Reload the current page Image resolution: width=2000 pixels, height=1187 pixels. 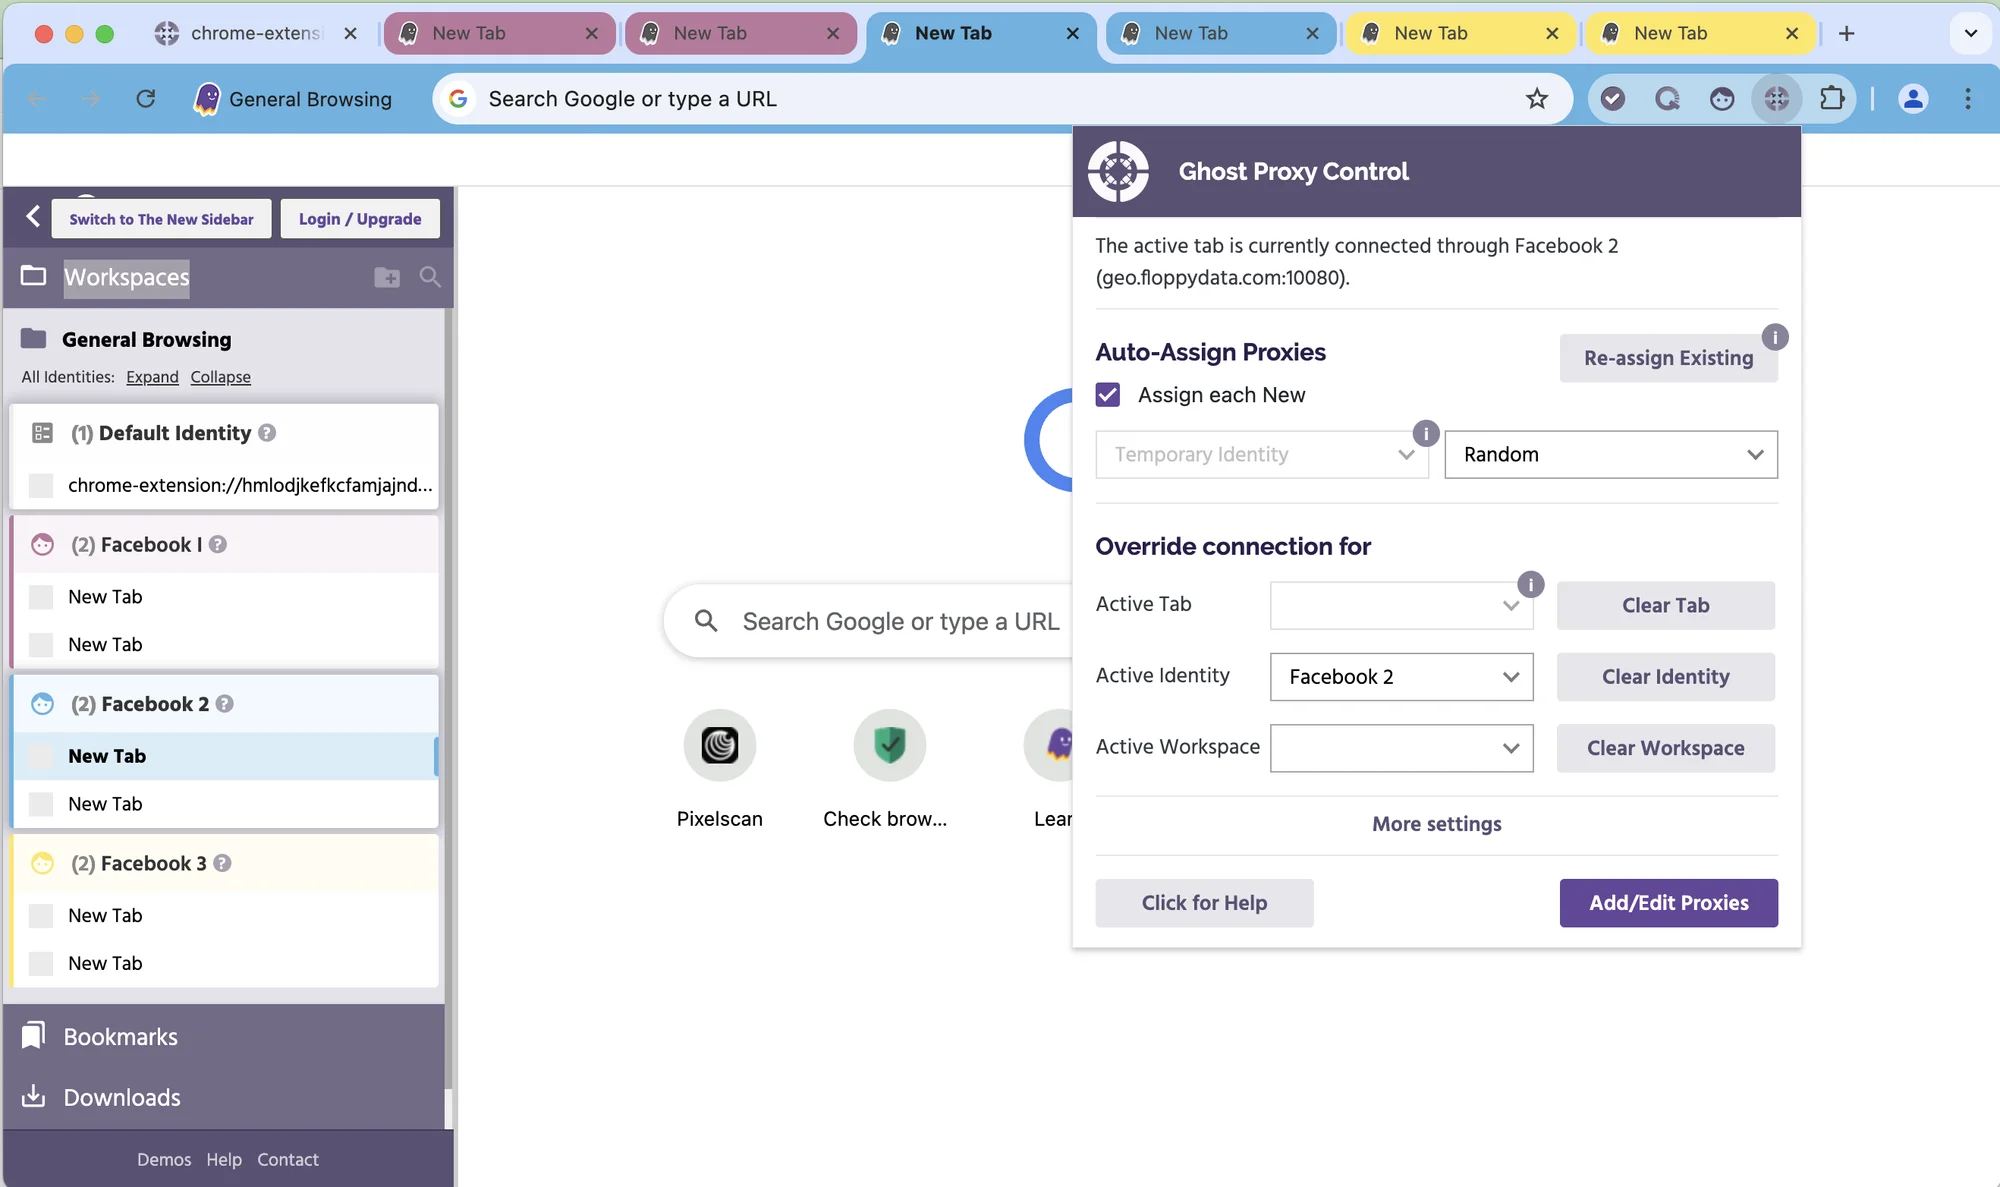146,98
